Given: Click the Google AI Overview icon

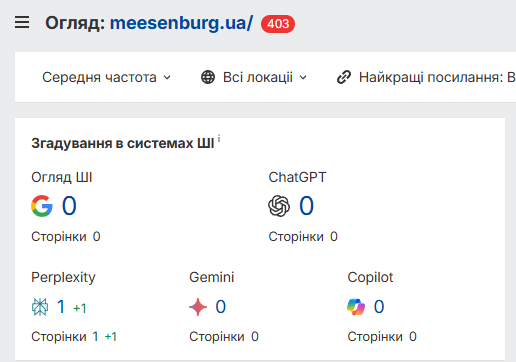Looking at the screenshot, I should tap(42, 206).
